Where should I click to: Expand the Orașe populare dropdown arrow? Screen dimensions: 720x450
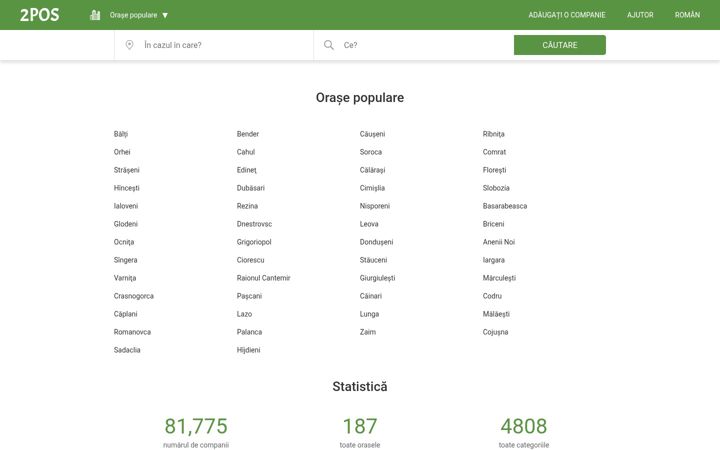coord(165,15)
